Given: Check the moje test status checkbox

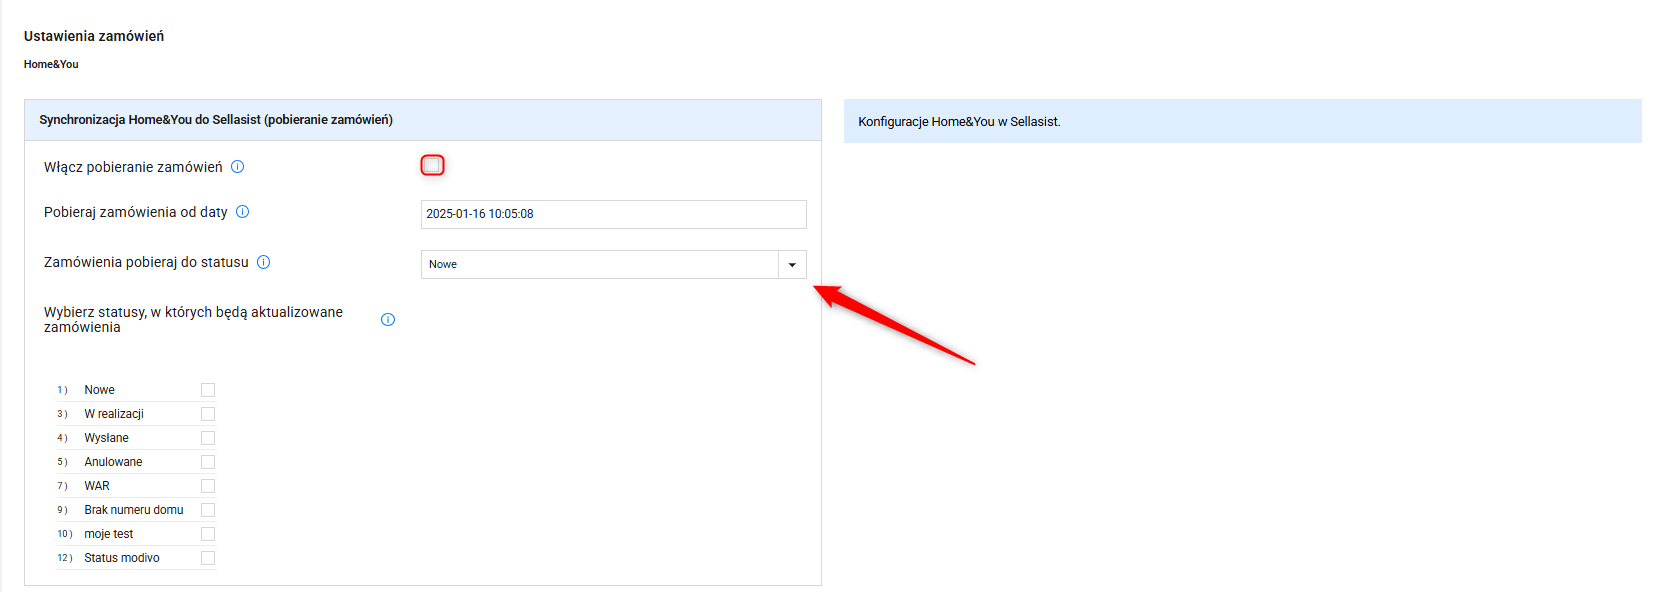Looking at the screenshot, I should [x=208, y=534].
